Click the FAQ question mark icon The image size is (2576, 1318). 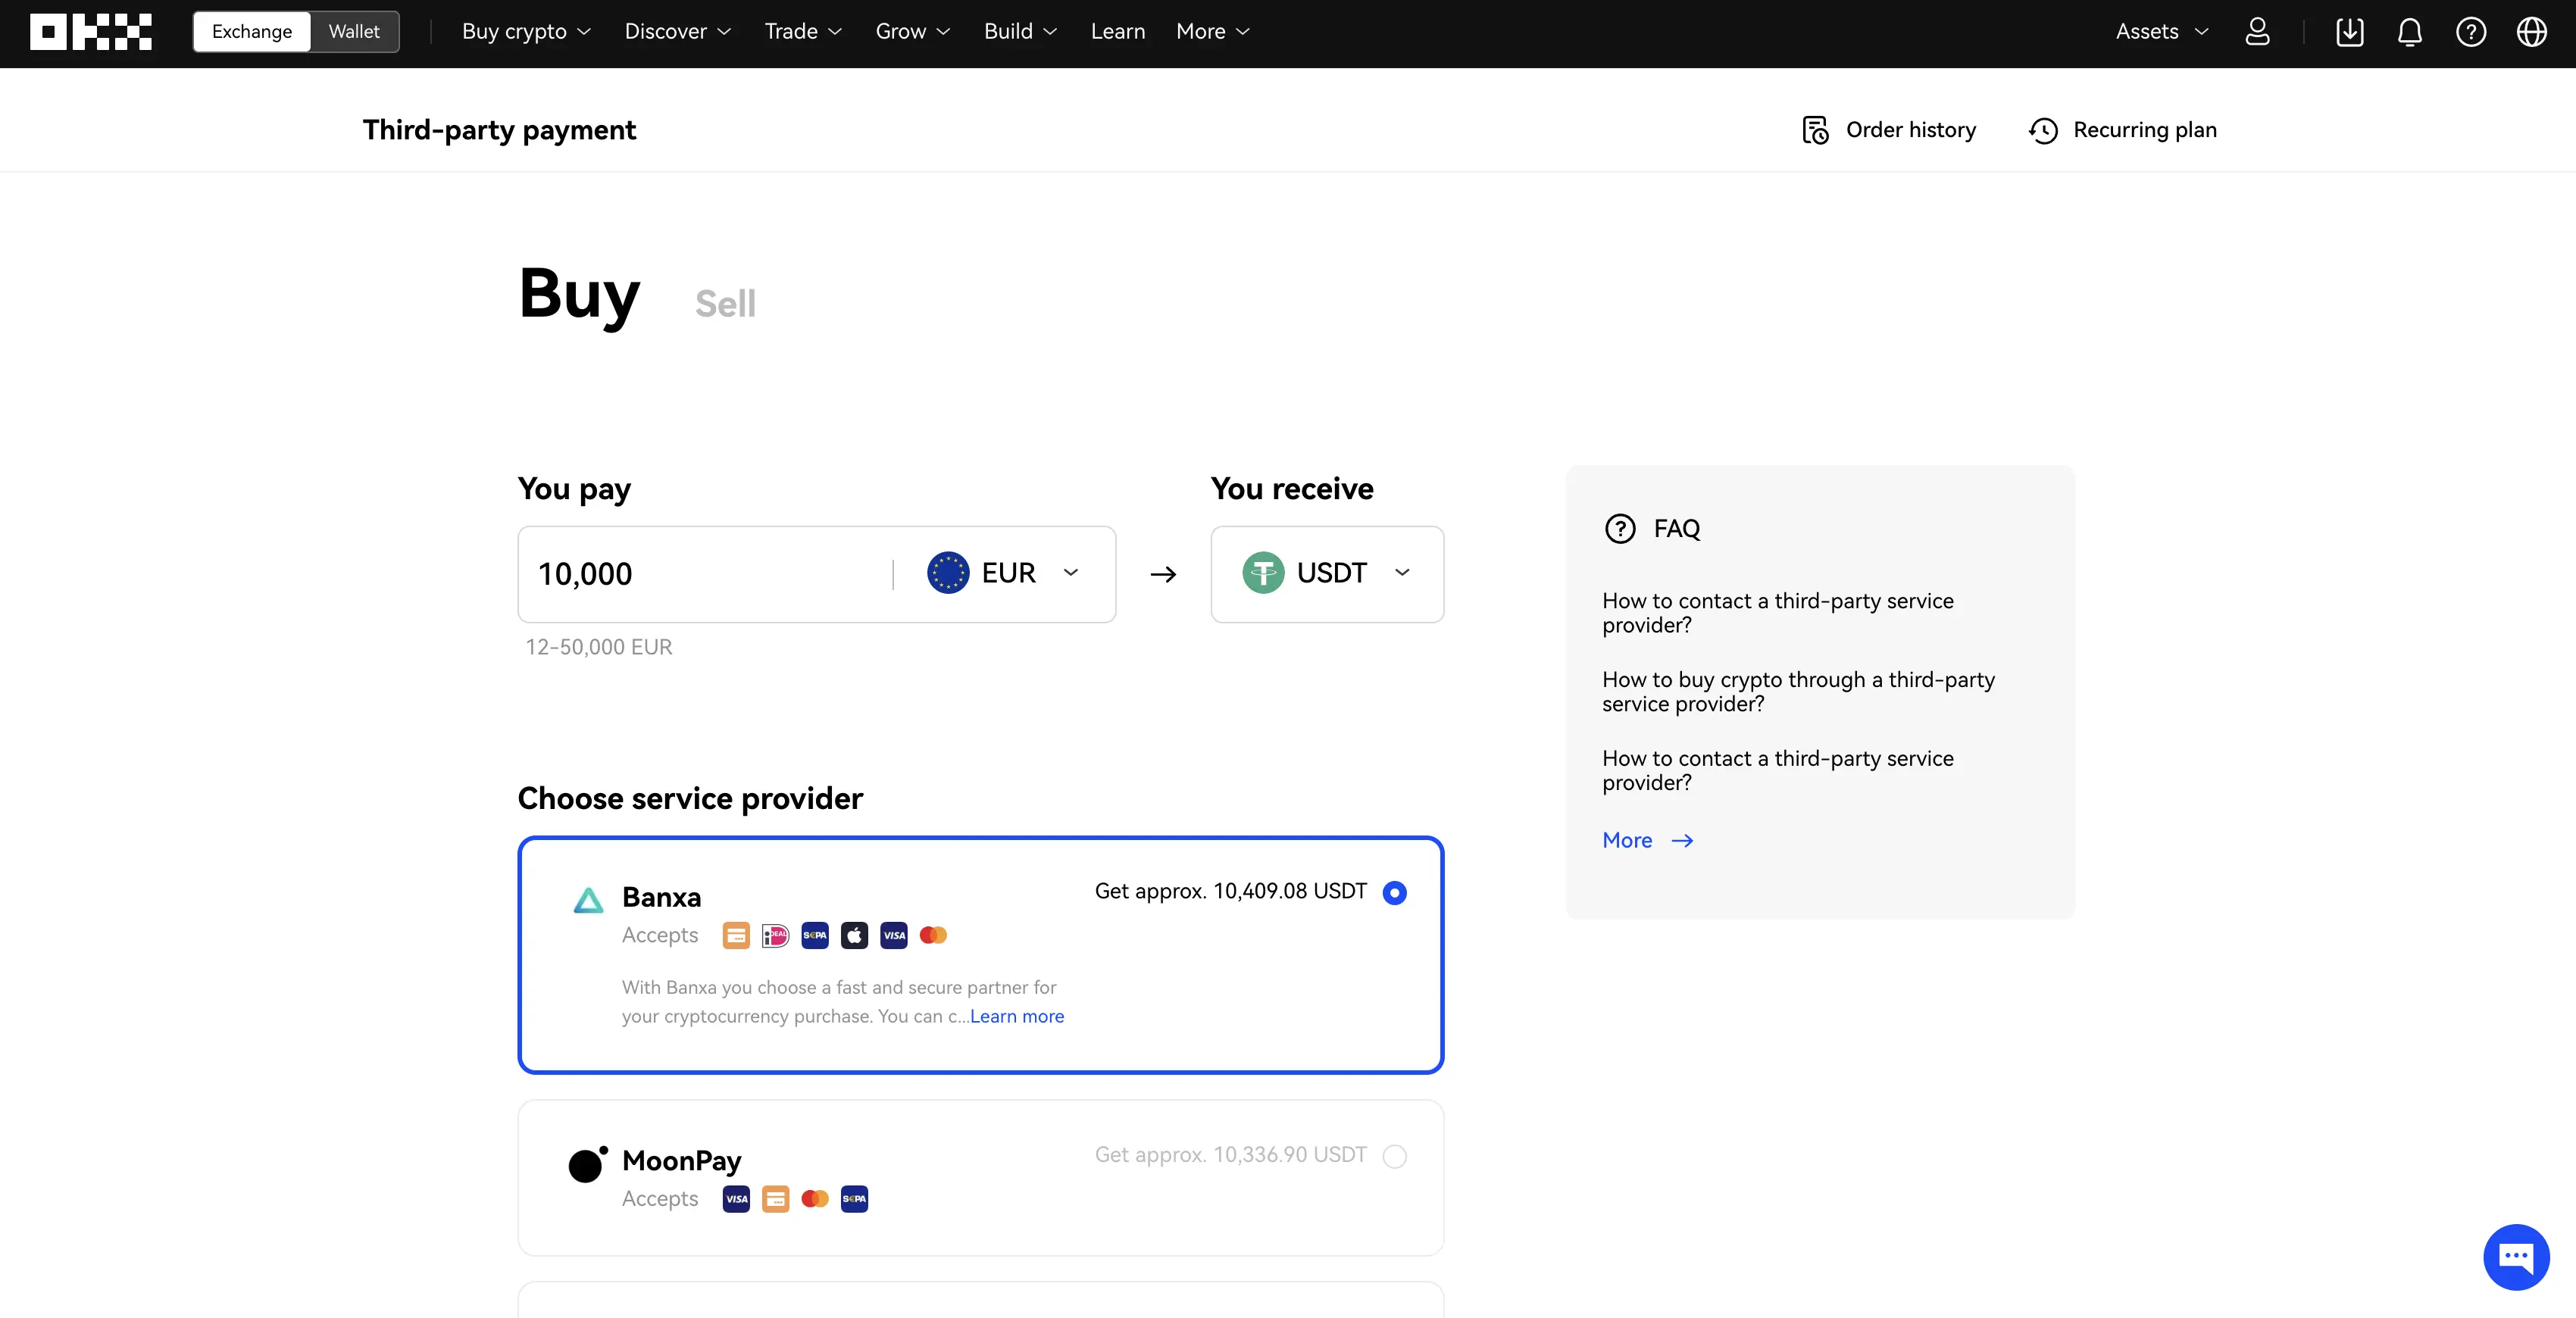click(1620, 528)
